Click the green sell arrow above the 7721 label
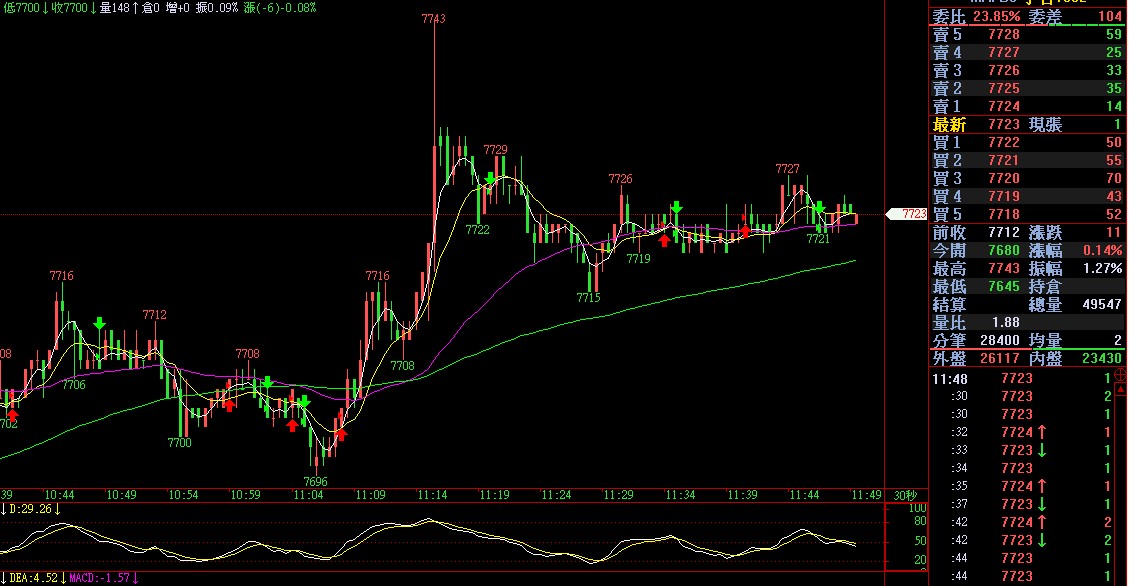 click(819, 207)
